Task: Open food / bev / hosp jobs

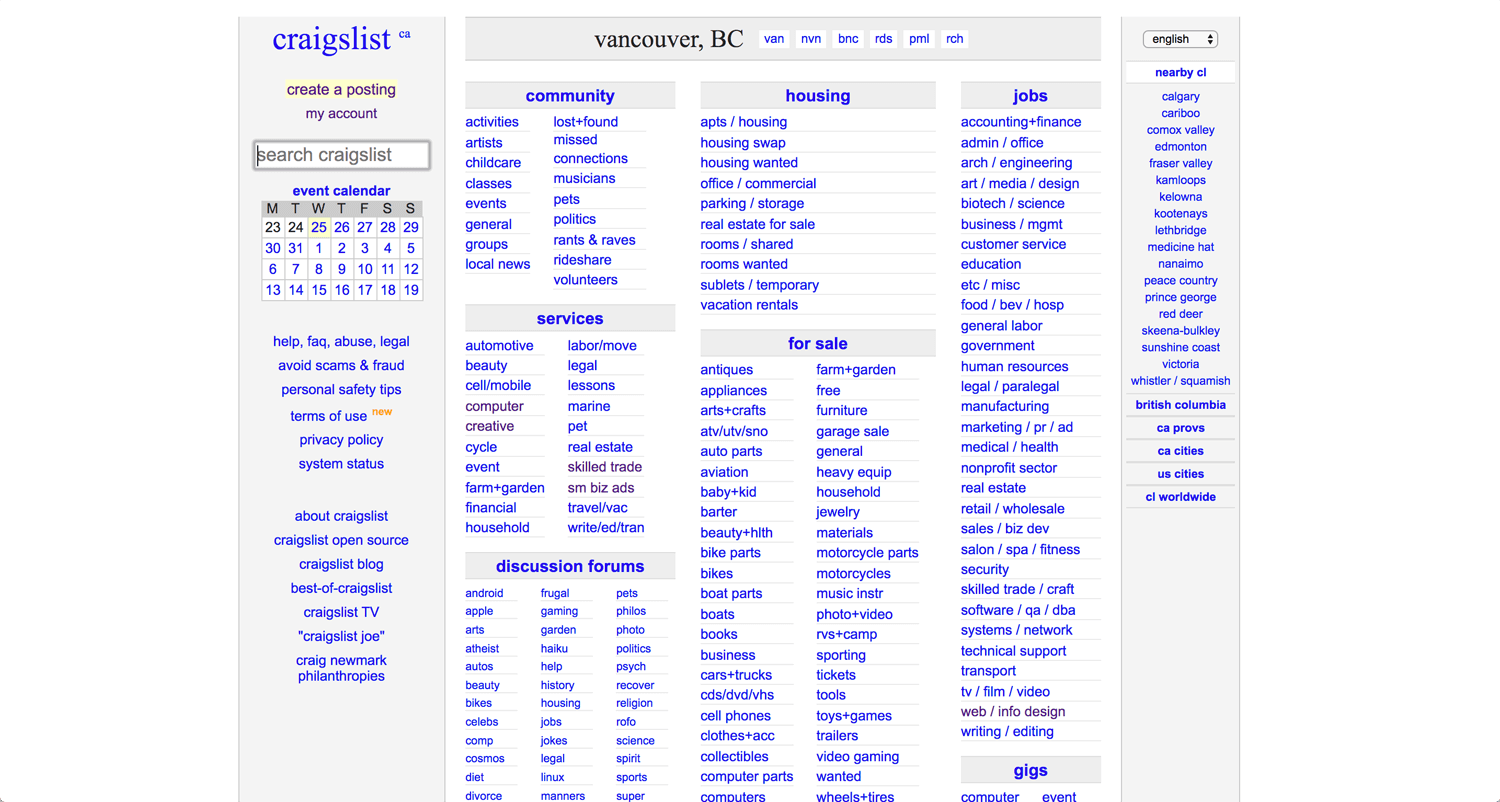Action: (x=1012, y=305)
